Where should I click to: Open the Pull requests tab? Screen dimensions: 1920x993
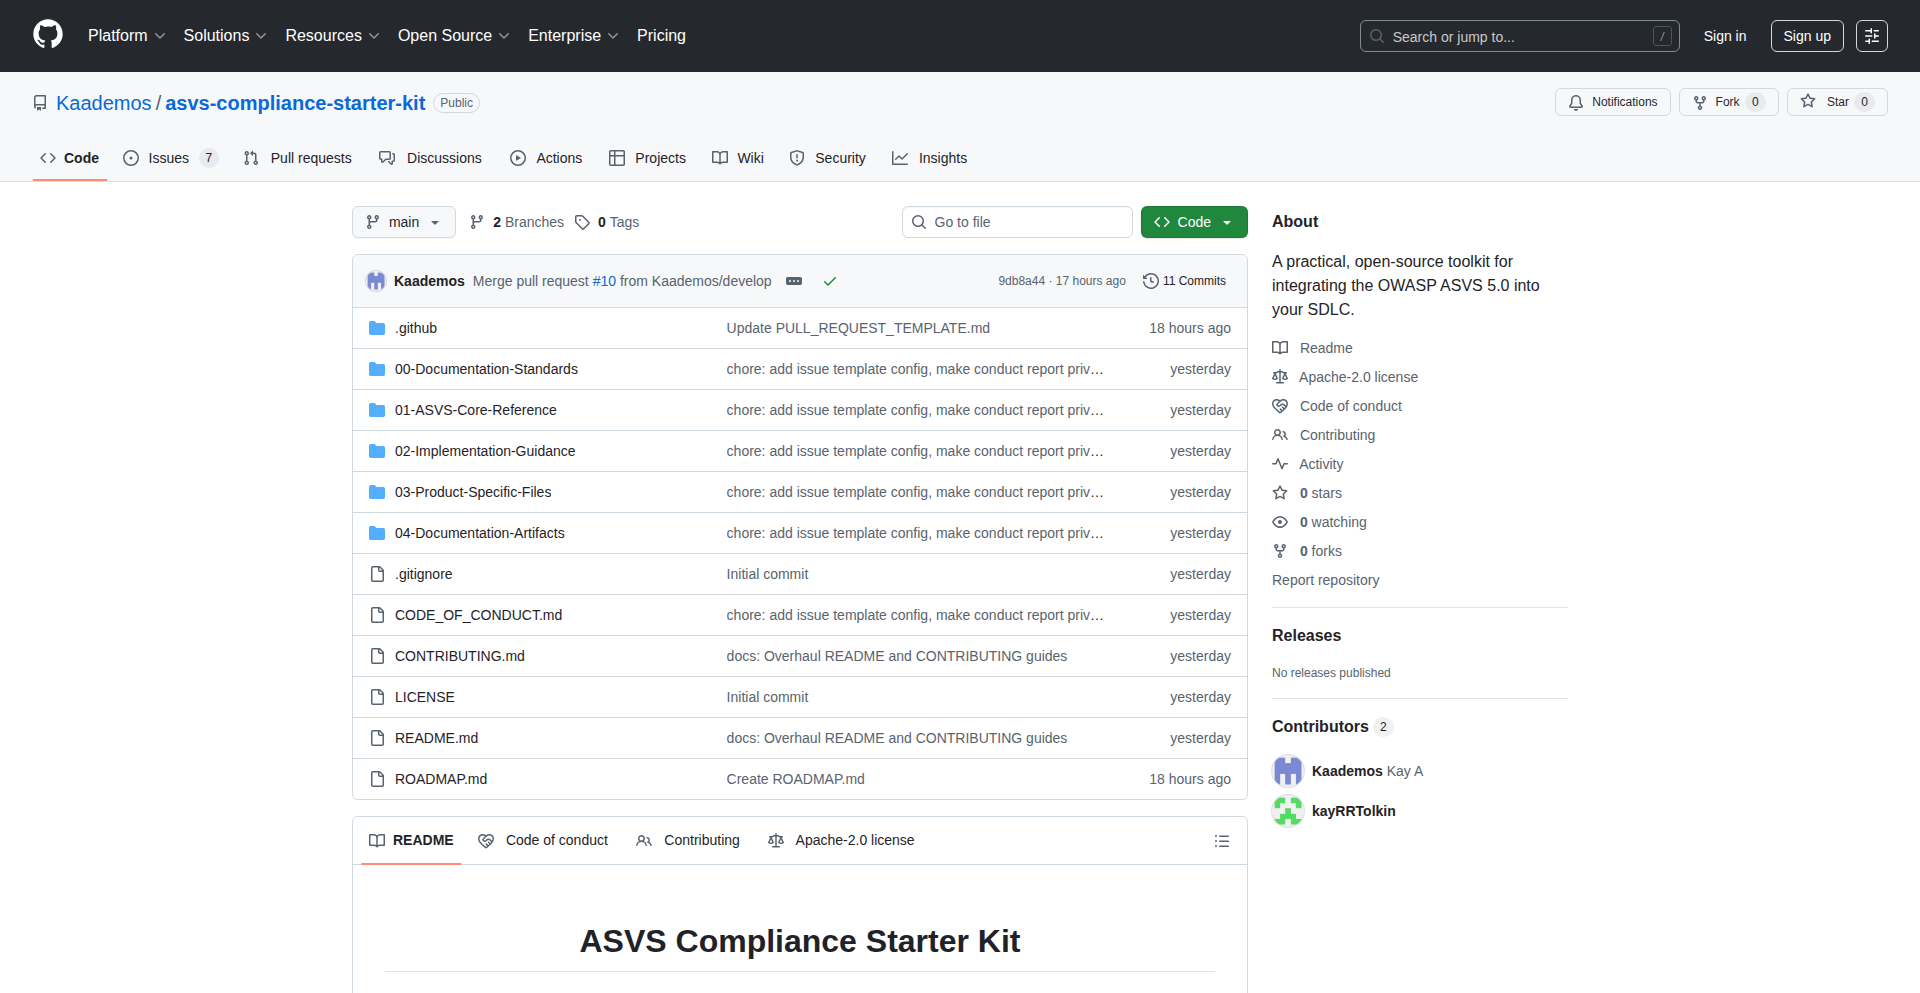(x=298, y=158)
